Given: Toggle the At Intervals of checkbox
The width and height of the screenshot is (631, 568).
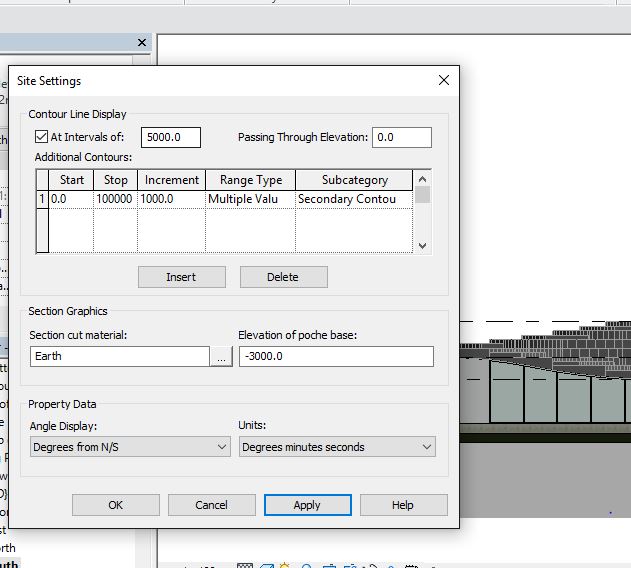Looking at the screenshot, I should [41, 137].
